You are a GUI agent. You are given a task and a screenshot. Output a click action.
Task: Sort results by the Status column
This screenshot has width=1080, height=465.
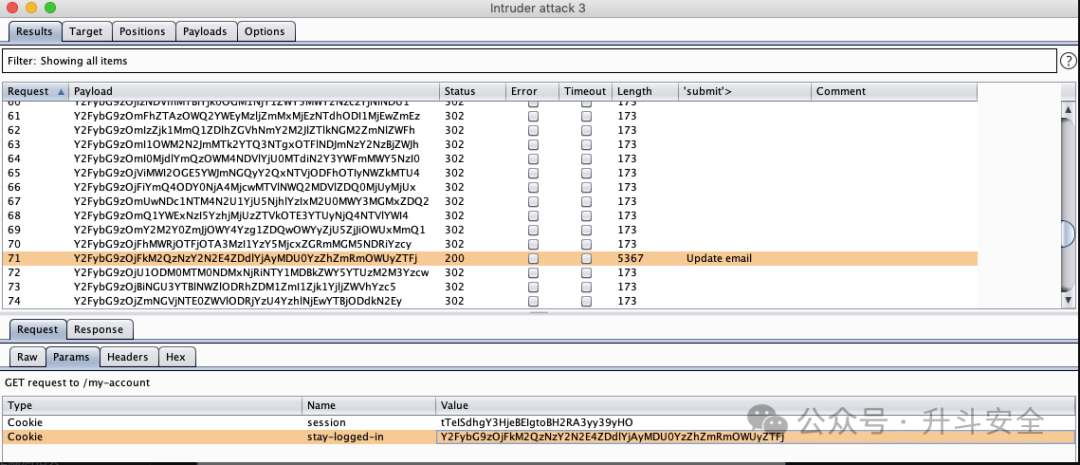point(472,92)
